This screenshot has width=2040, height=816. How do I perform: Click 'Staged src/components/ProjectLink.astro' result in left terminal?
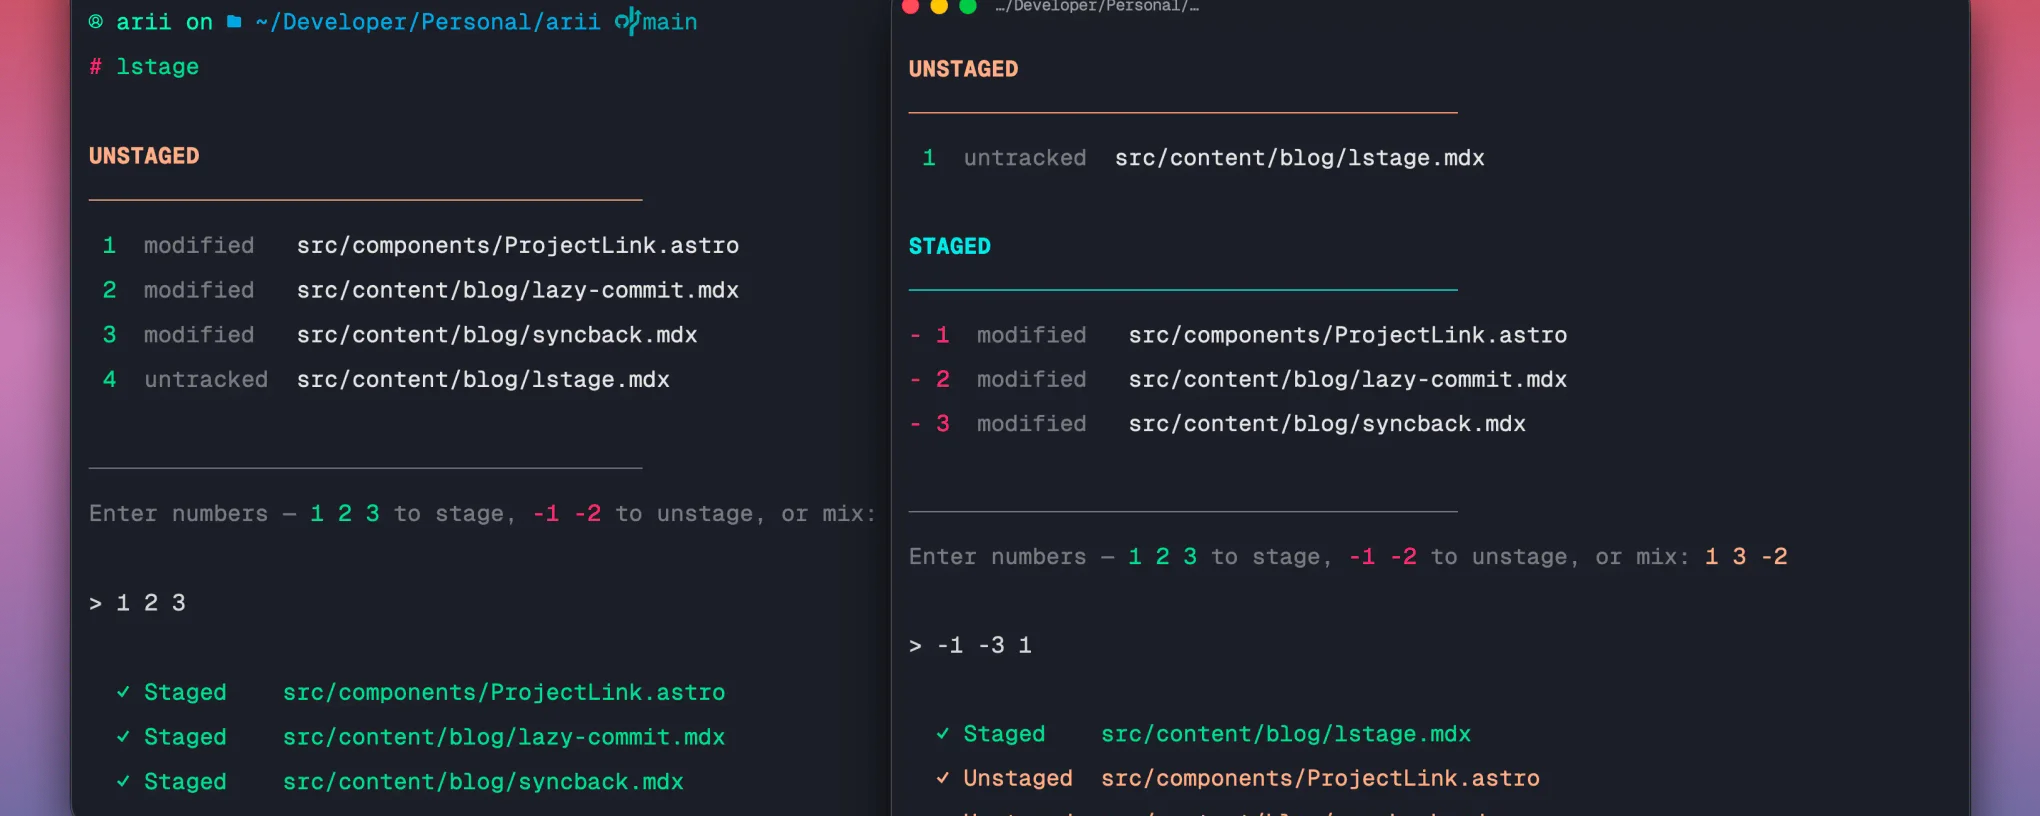click(x=420, y=692)
